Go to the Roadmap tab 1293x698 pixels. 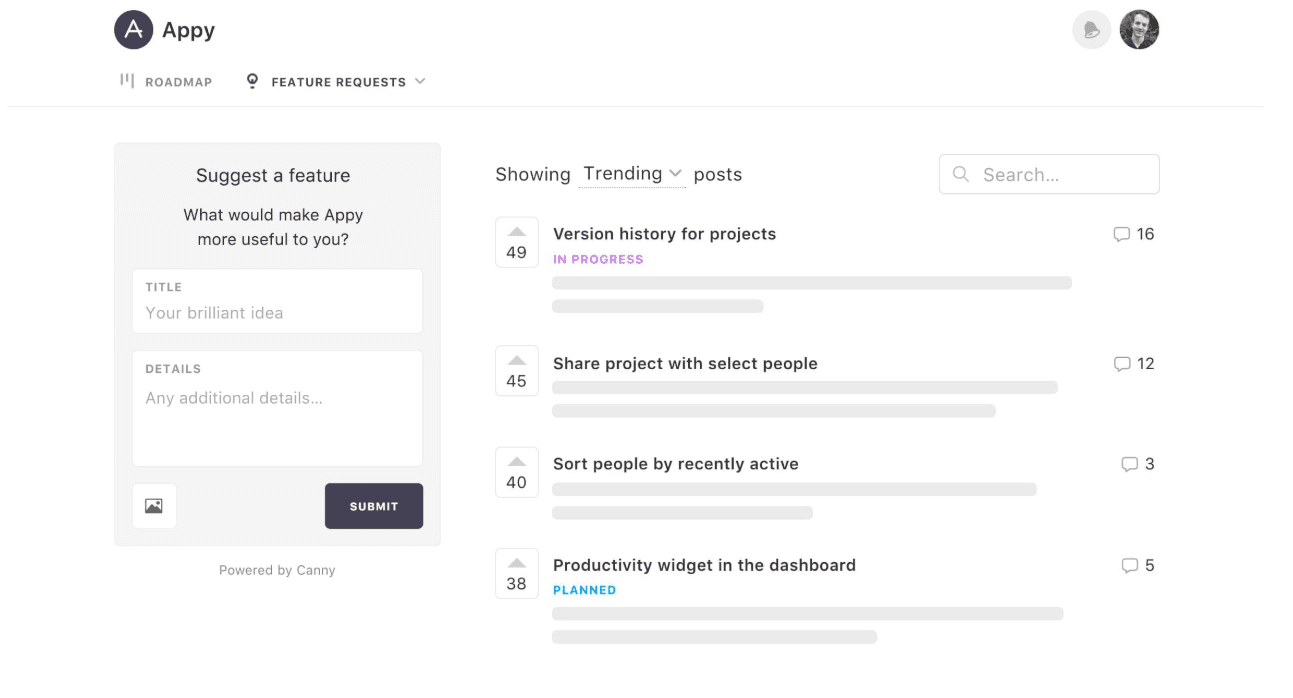coord(166,82)
